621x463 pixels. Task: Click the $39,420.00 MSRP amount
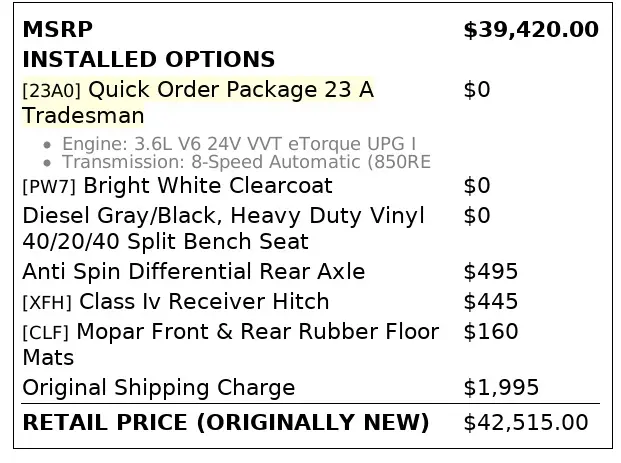click(x=531, y=30)
